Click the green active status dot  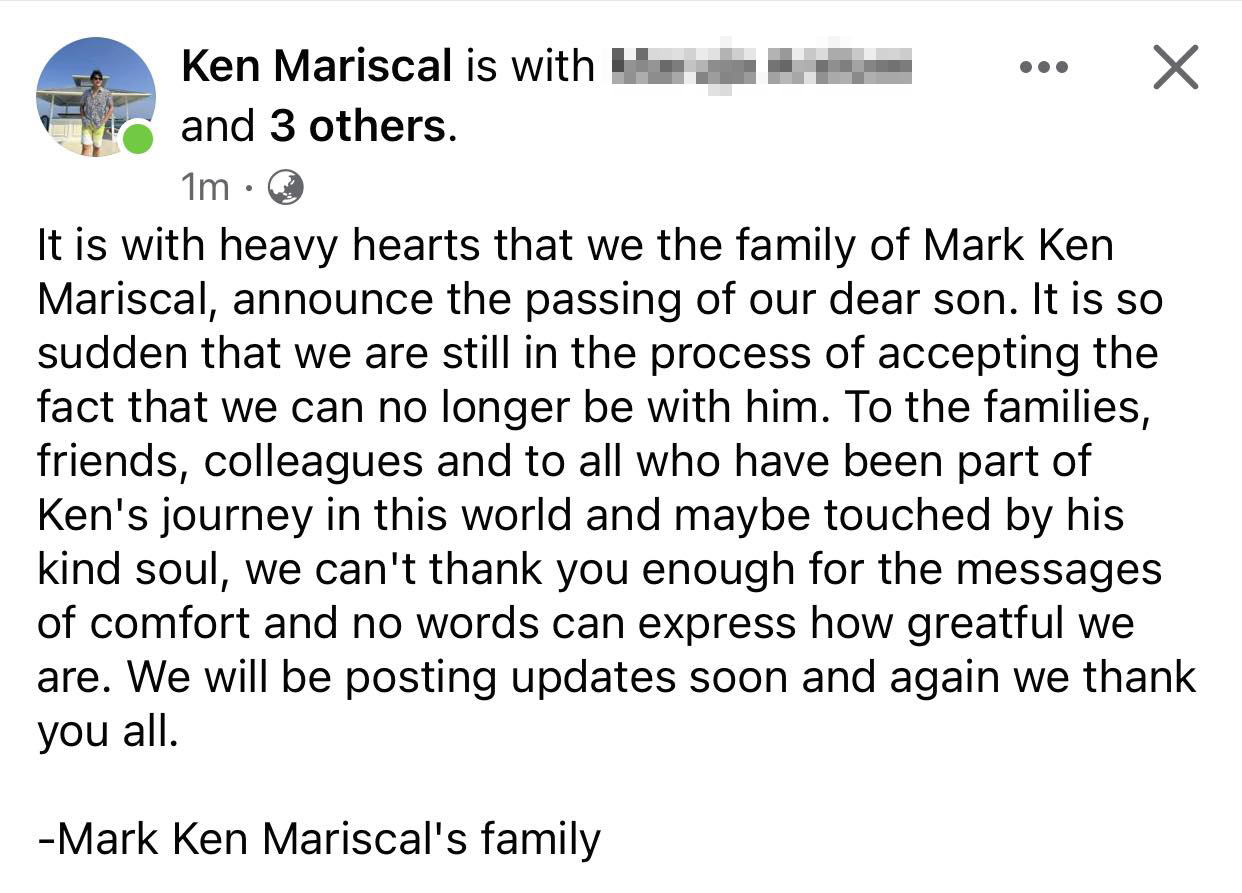pyautogui.click(x=137, y=138)
